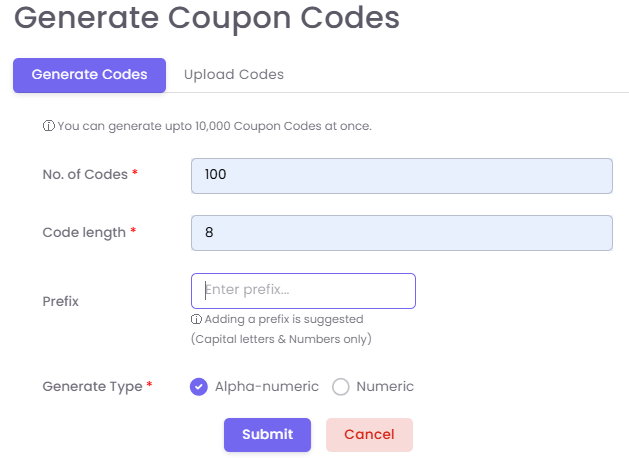Submit the coupon code form
This screenshot has height=458, width=629.
tap(267, 435)
